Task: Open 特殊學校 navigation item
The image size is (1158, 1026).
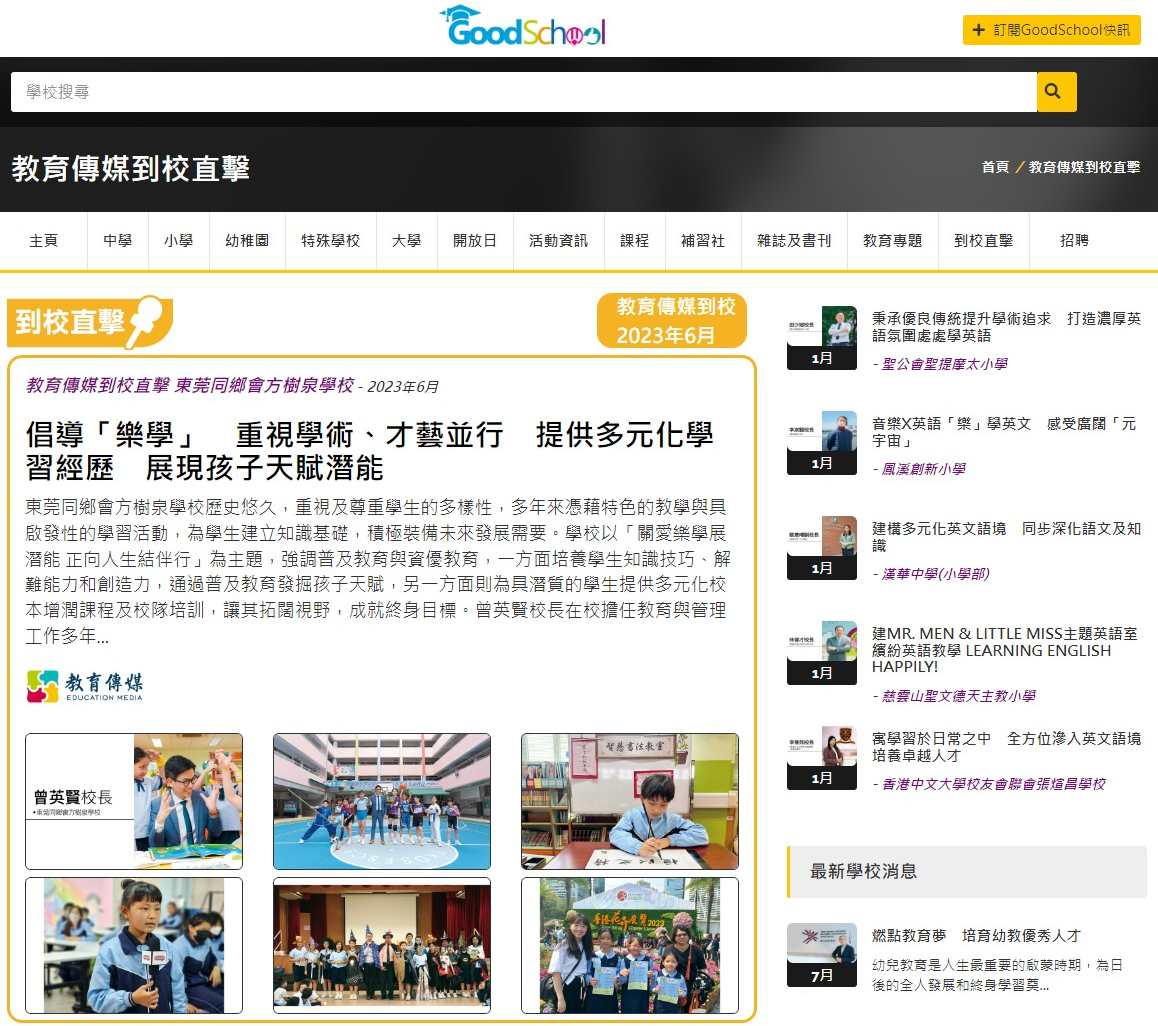Action: coord(331,241)
